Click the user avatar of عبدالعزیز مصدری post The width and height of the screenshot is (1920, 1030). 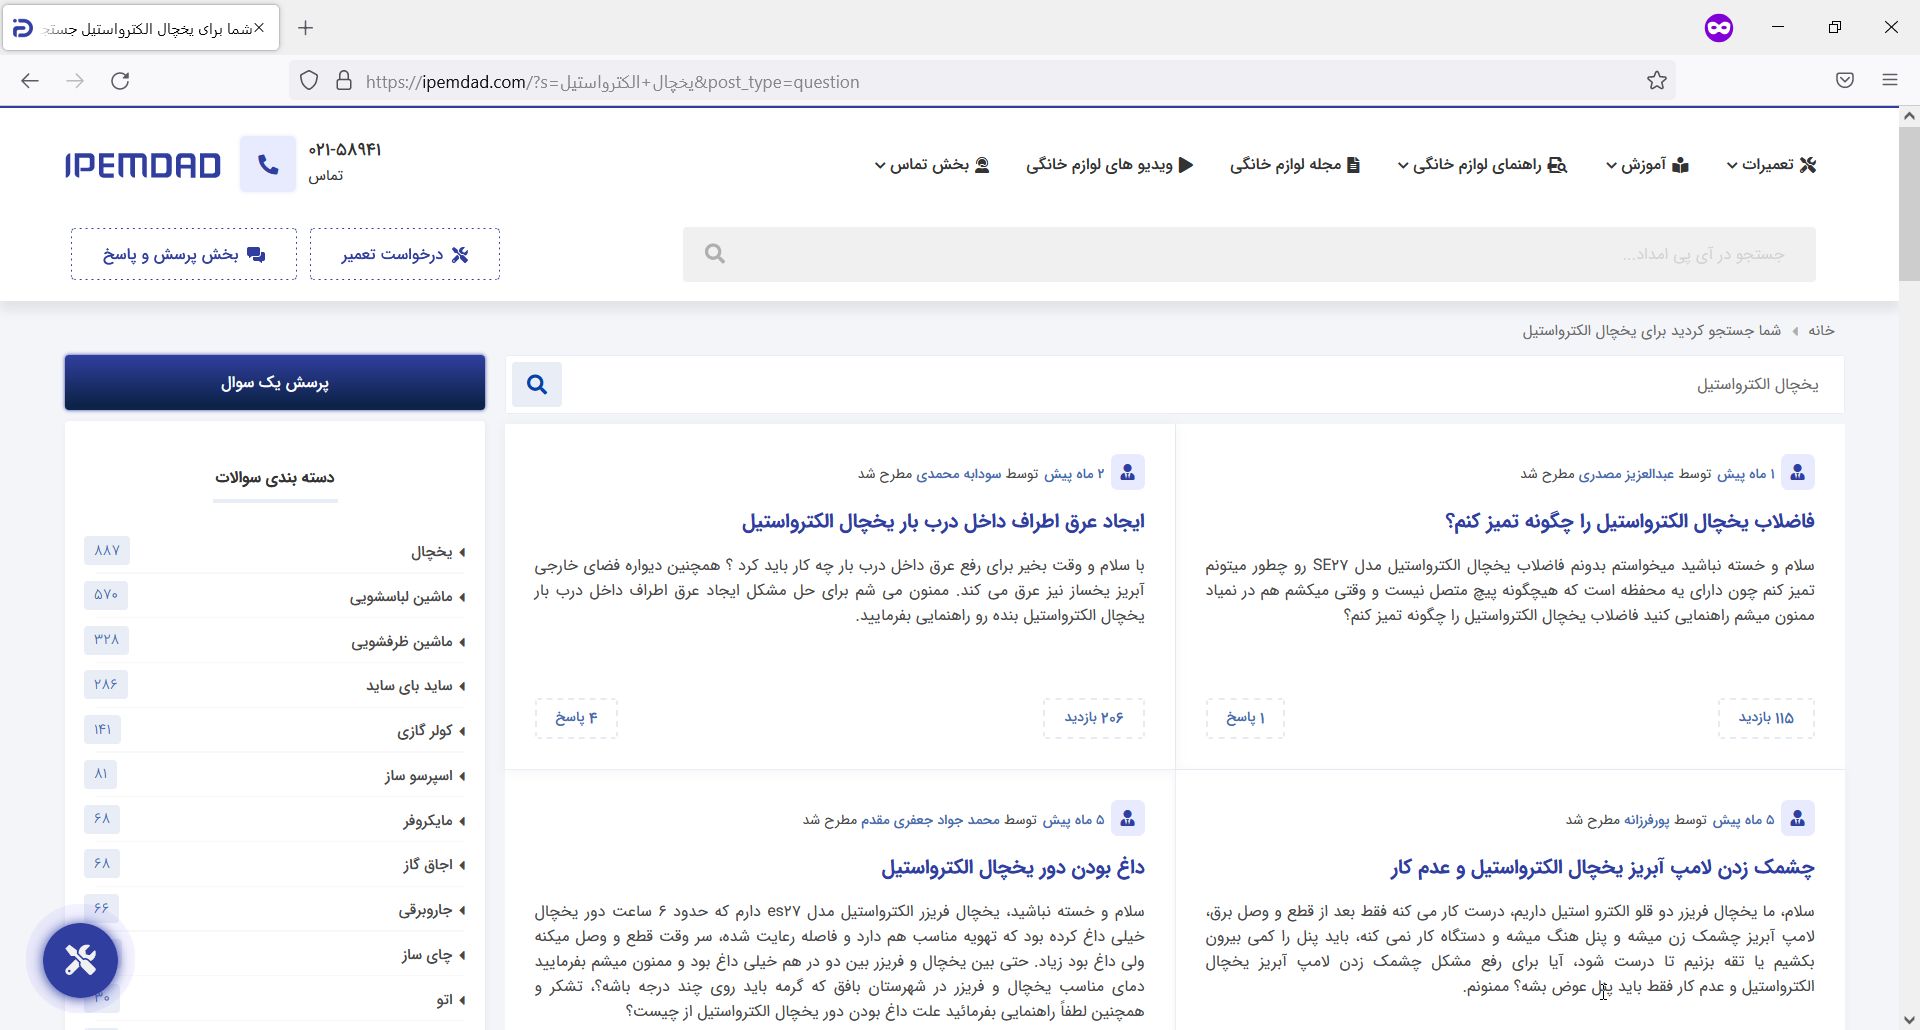1798,473
